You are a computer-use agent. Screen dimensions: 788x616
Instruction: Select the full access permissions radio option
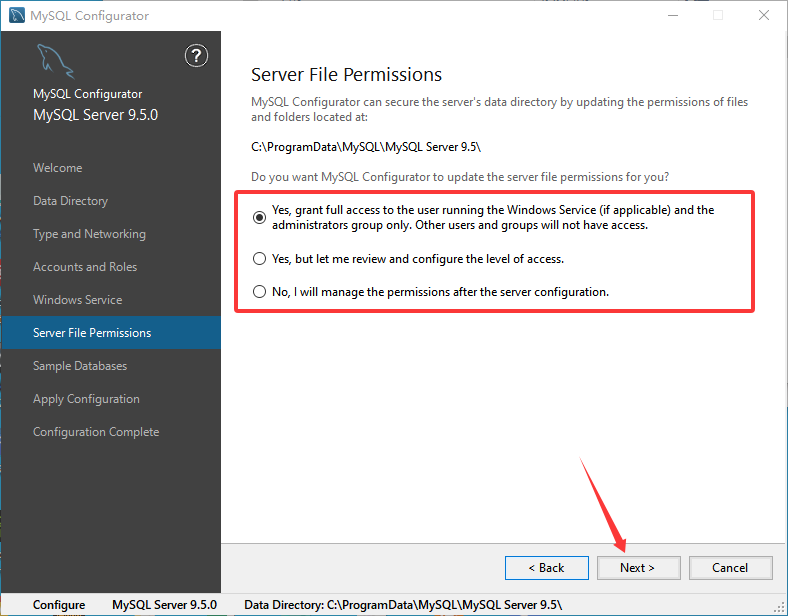[261, 217]
